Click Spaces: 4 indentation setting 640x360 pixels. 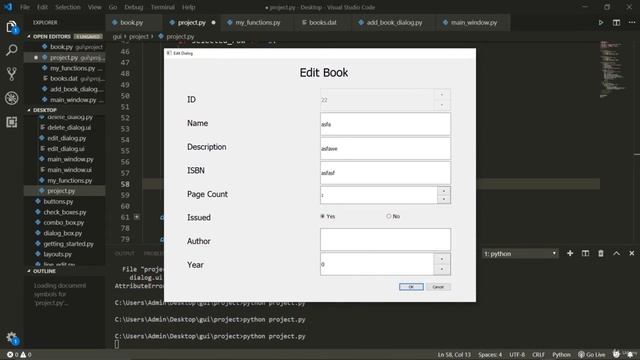click(490, 355)
